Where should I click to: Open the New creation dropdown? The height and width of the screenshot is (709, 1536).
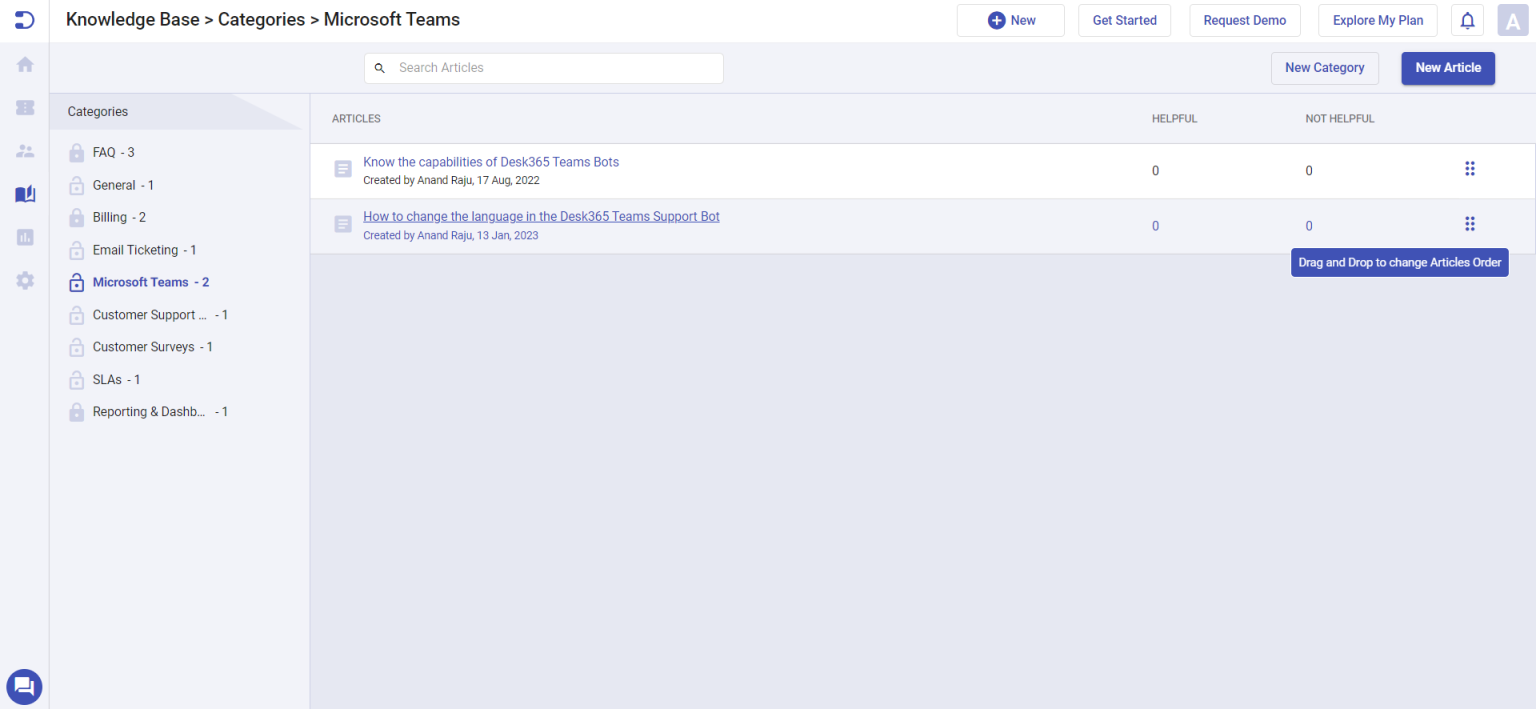[1010, 20]
